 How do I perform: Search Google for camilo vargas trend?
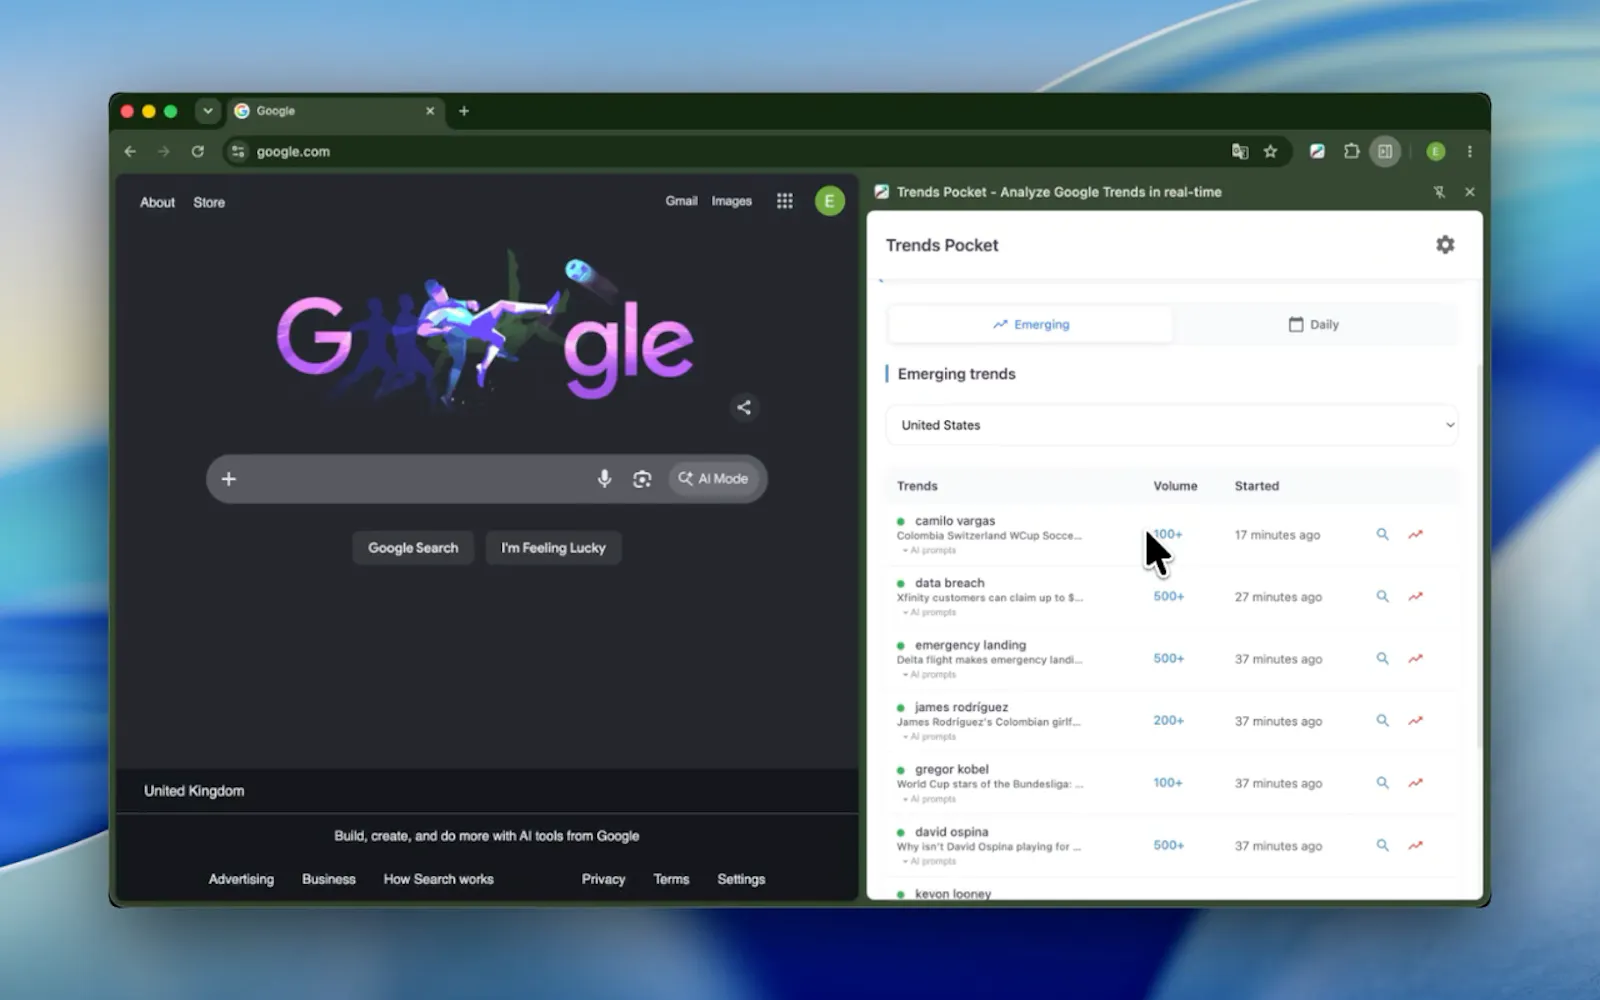(1382, 535)
